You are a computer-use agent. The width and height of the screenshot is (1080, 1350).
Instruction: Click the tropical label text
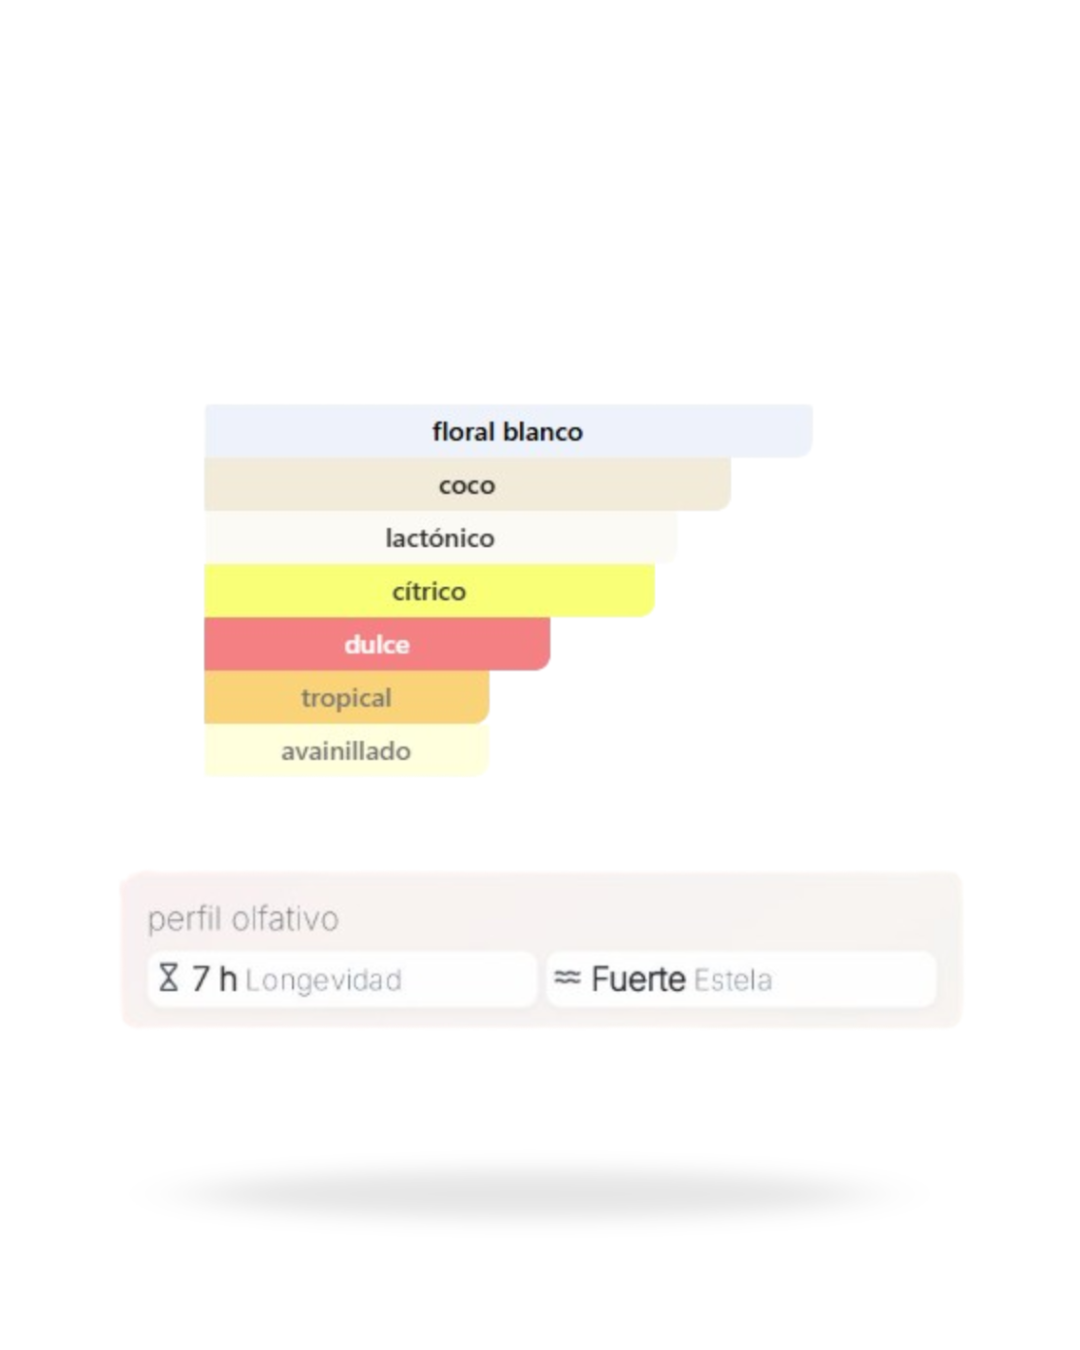point(346,698)
